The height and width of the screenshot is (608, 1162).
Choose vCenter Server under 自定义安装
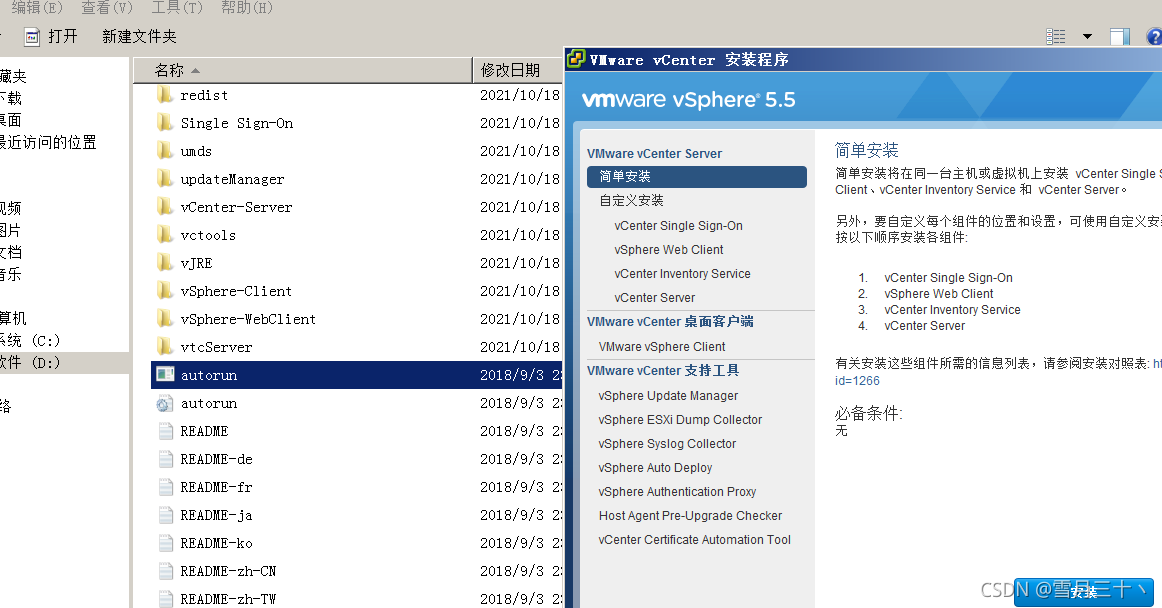coord(654,297)
